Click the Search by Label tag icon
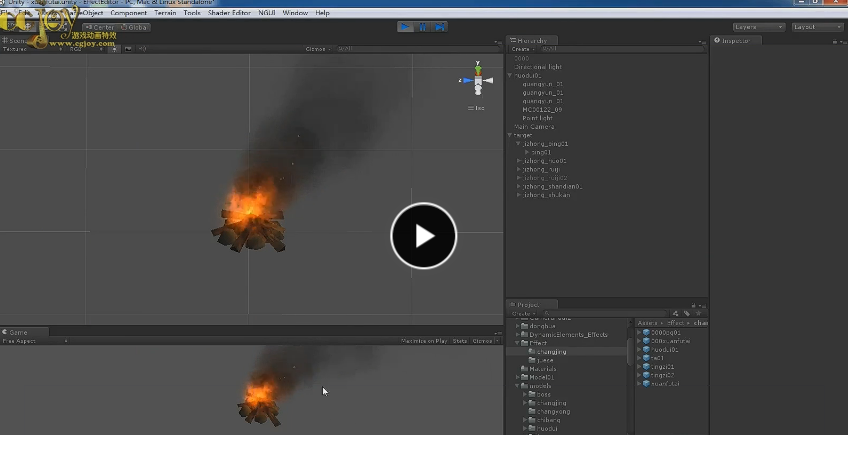848x458 pixels. 687,313
